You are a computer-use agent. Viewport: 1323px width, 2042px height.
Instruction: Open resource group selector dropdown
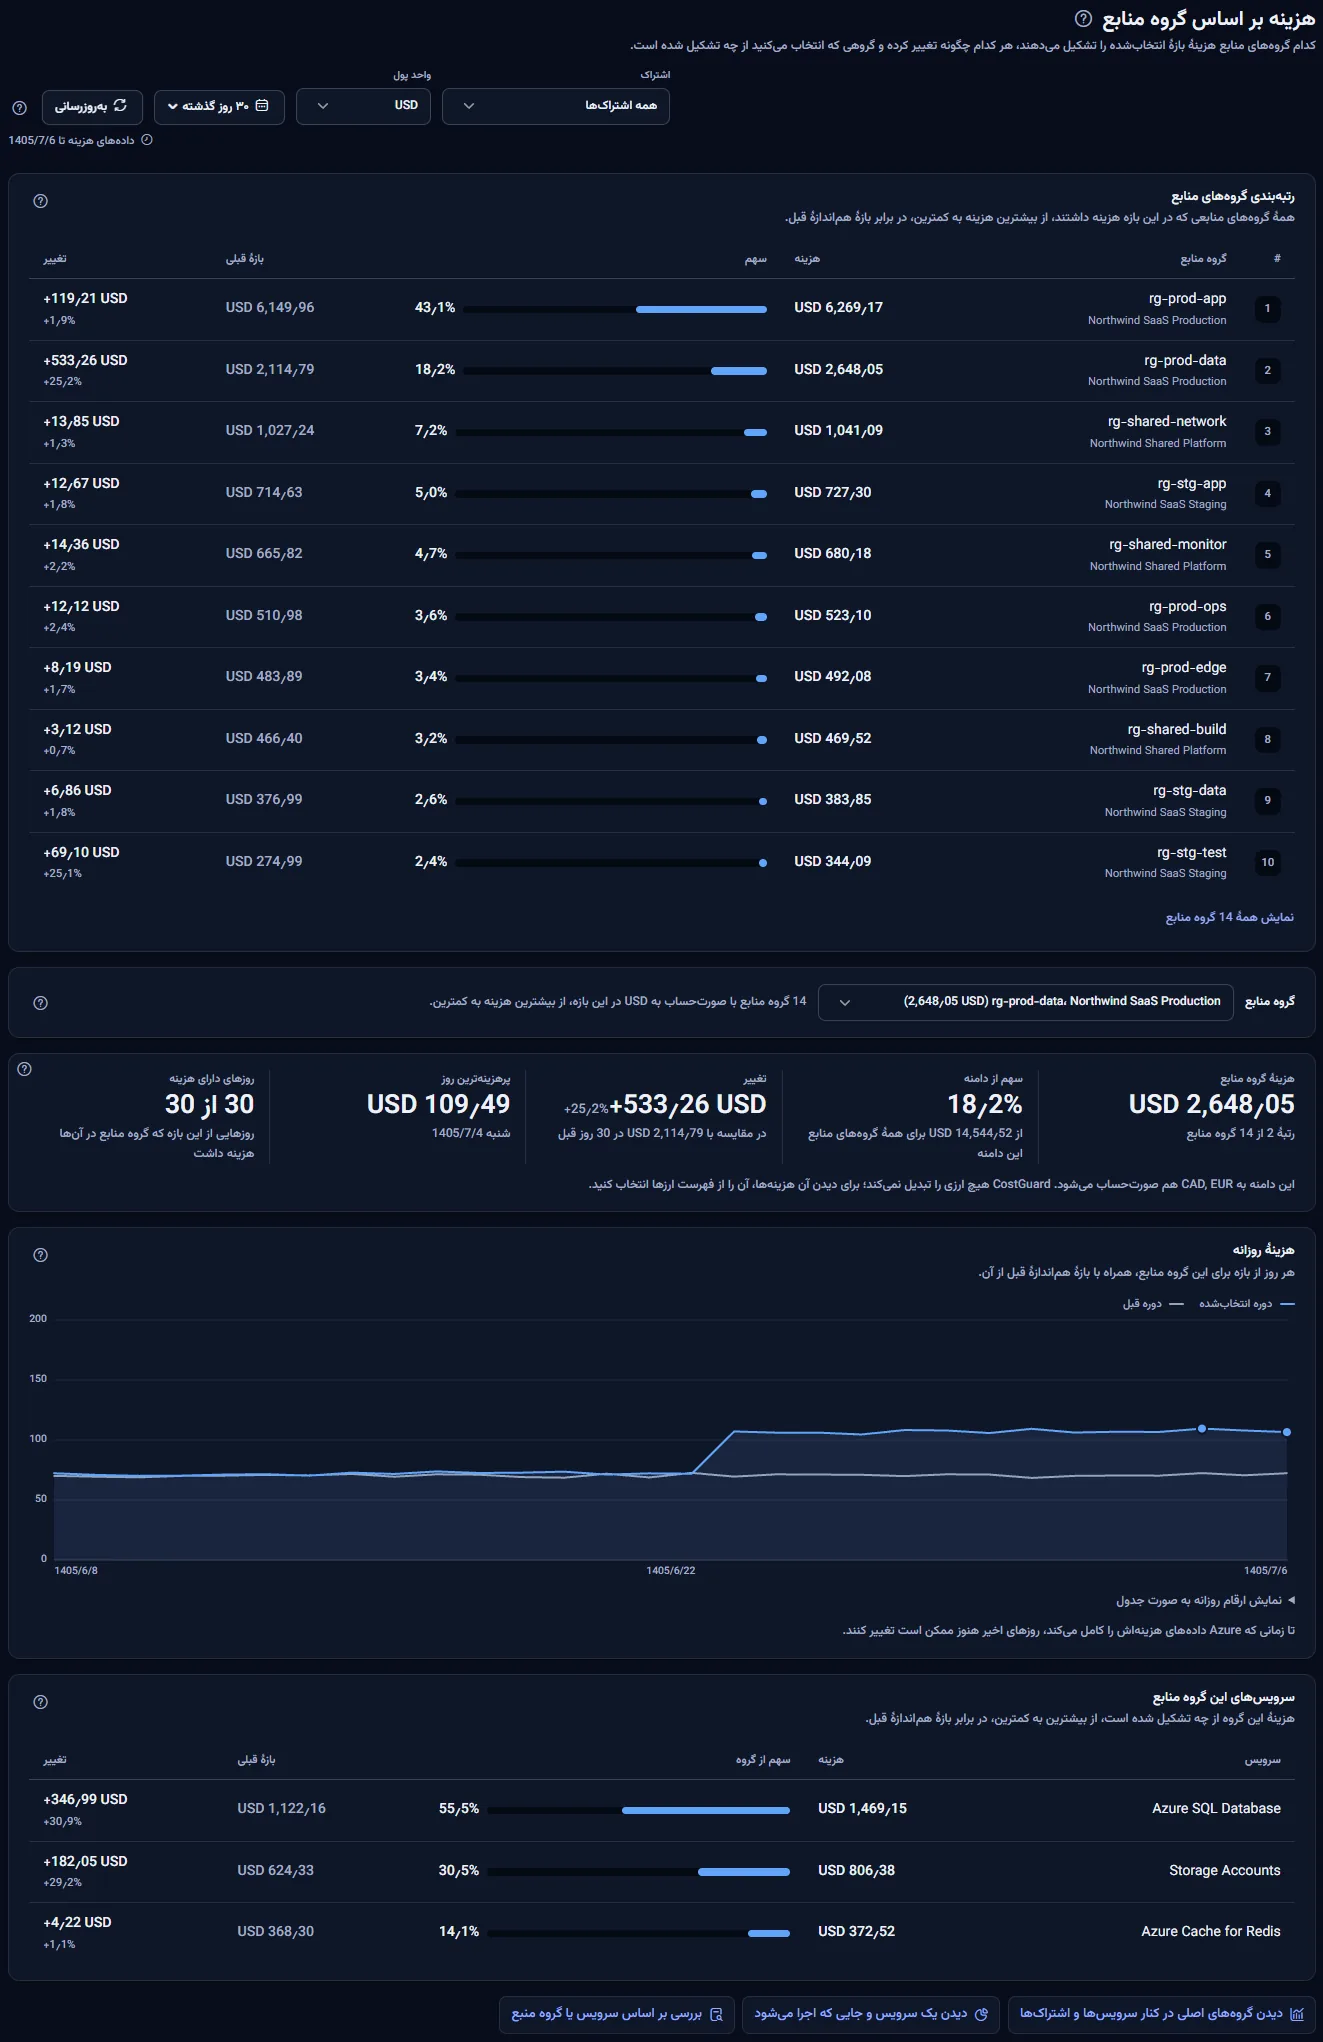[1026, 1002]
